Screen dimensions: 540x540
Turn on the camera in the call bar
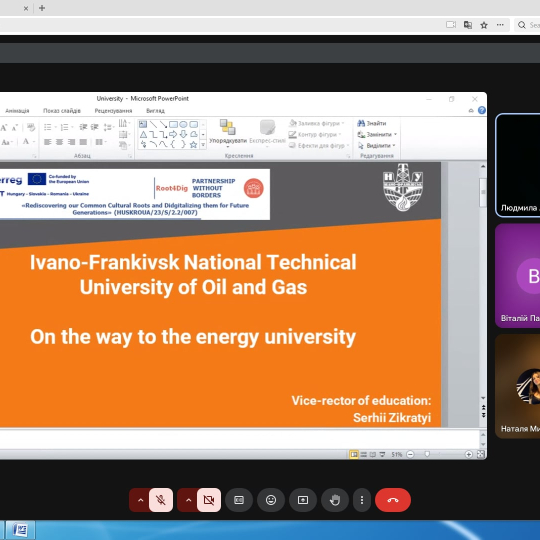pos(209,500)
